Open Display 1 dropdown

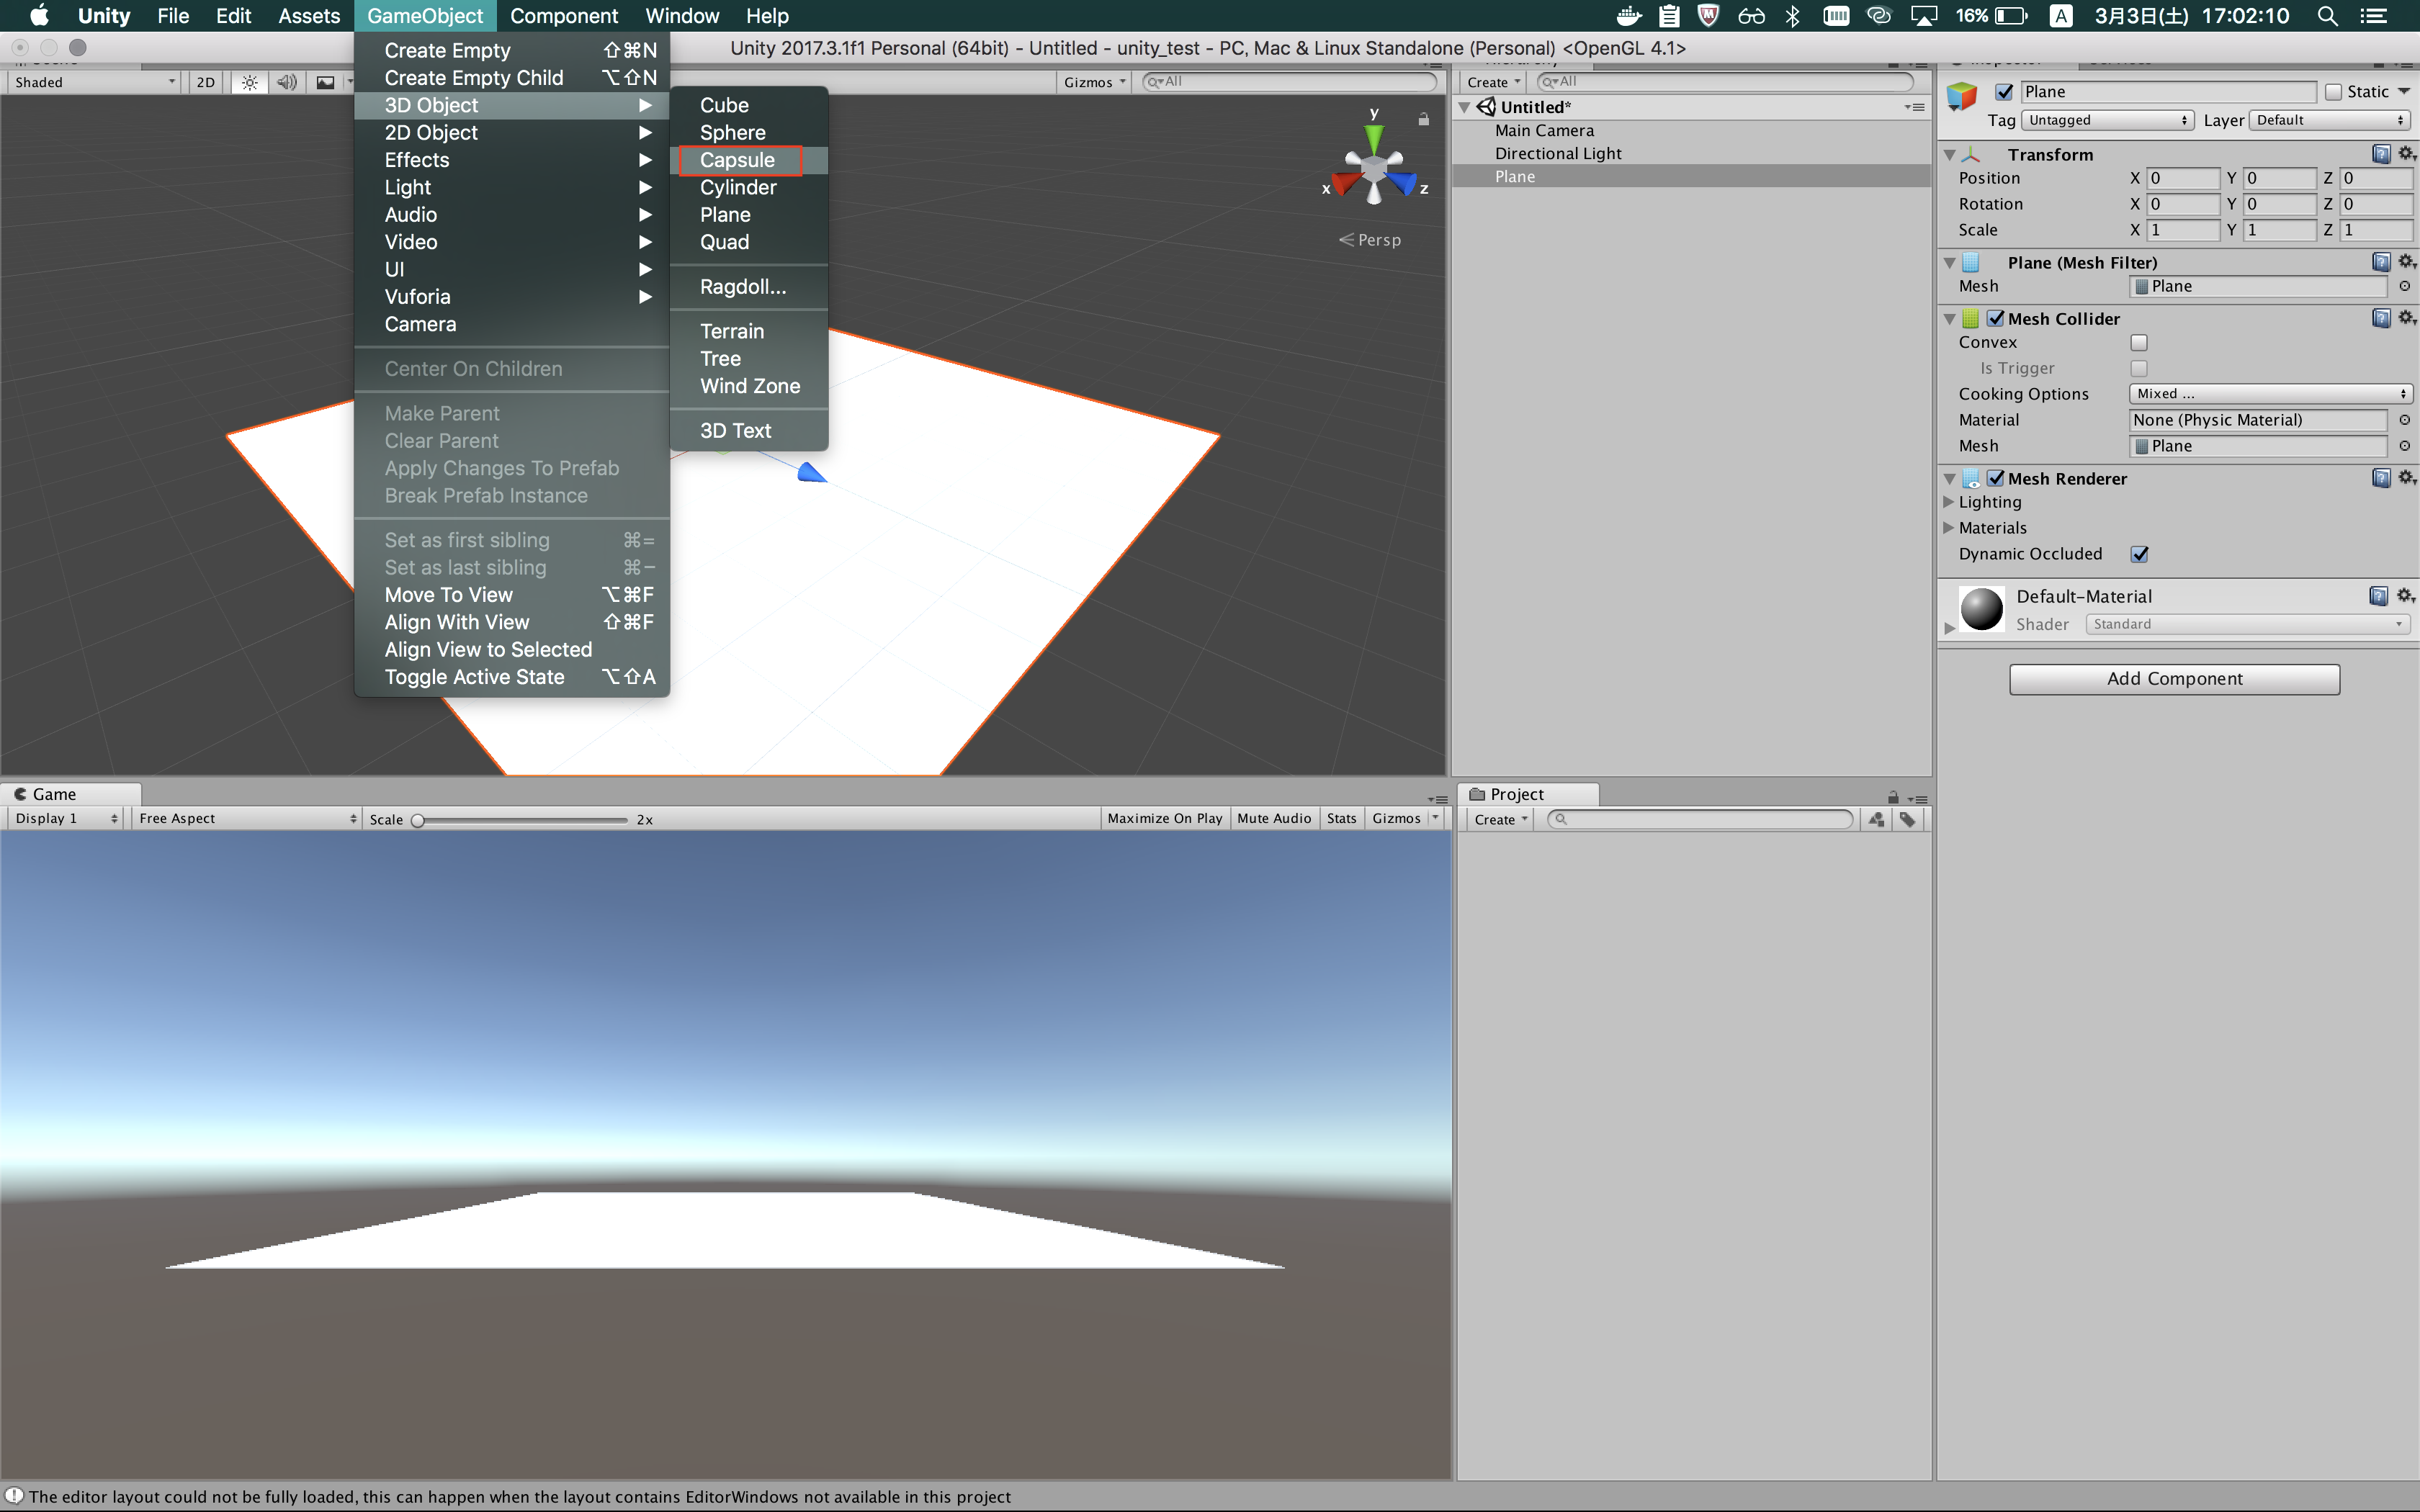tap(66, 818)
